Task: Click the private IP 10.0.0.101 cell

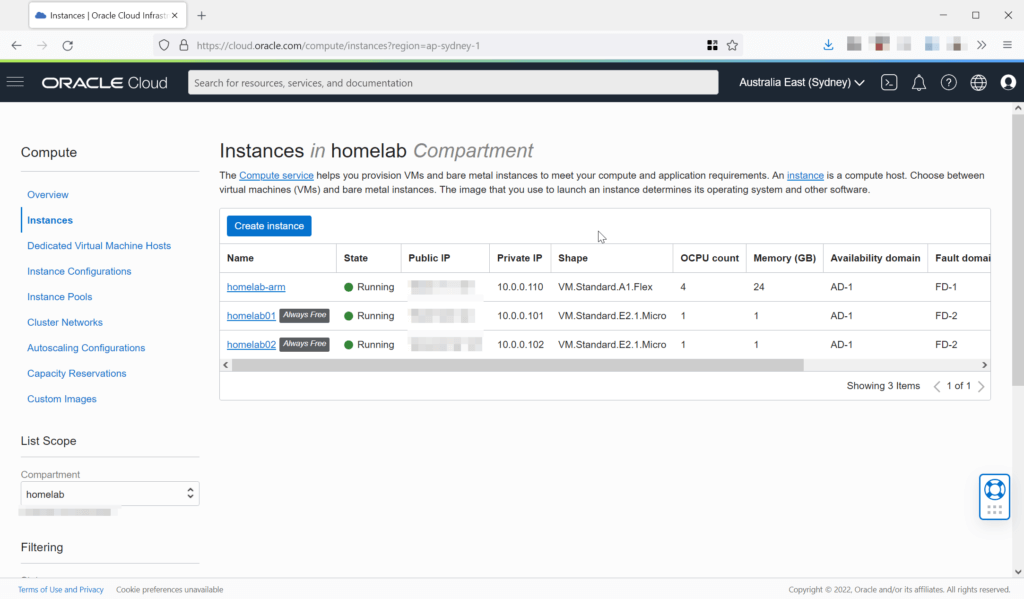Action: [520, 316]
